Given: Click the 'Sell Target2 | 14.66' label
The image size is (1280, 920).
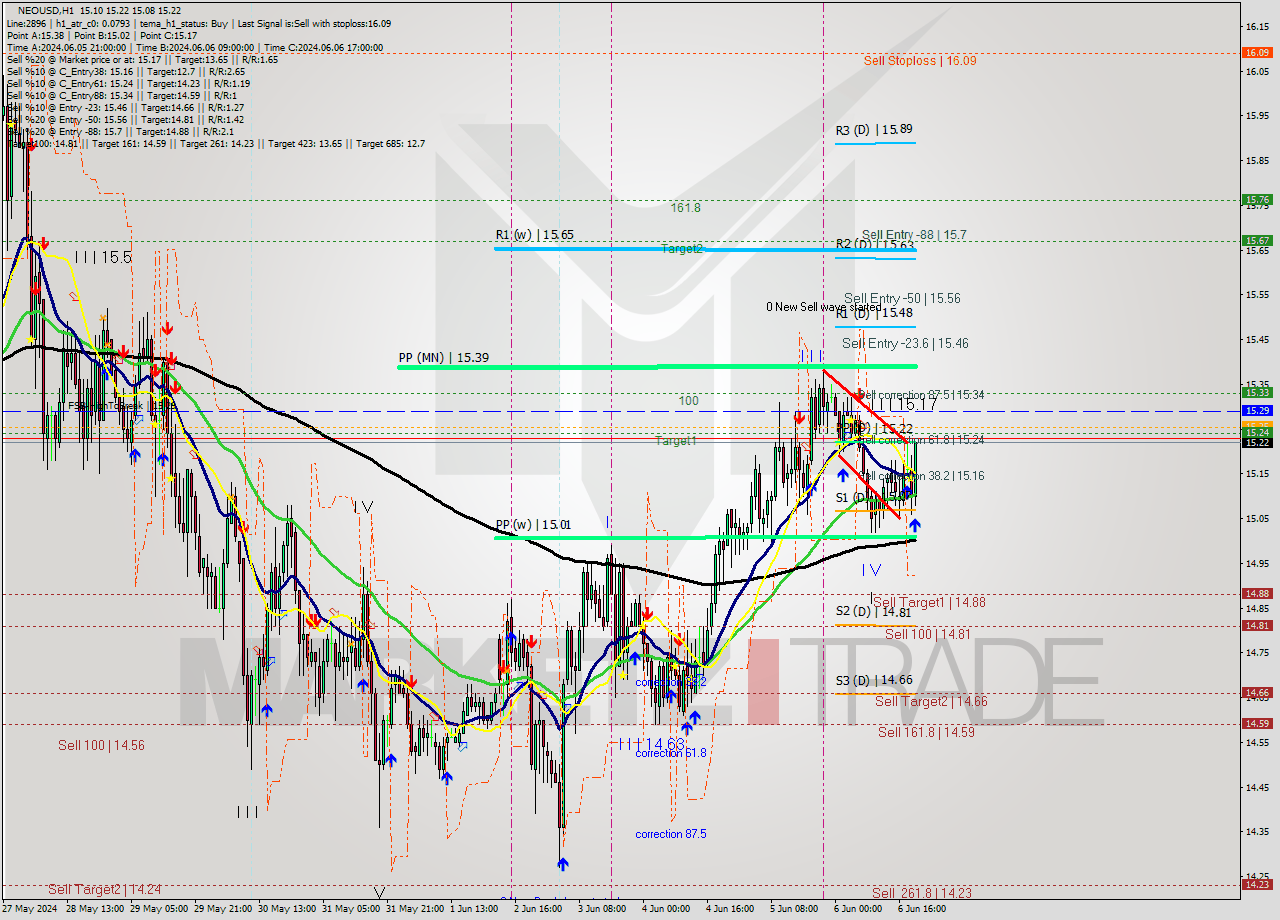Looking at the screenshot, I should pos(931,702).
